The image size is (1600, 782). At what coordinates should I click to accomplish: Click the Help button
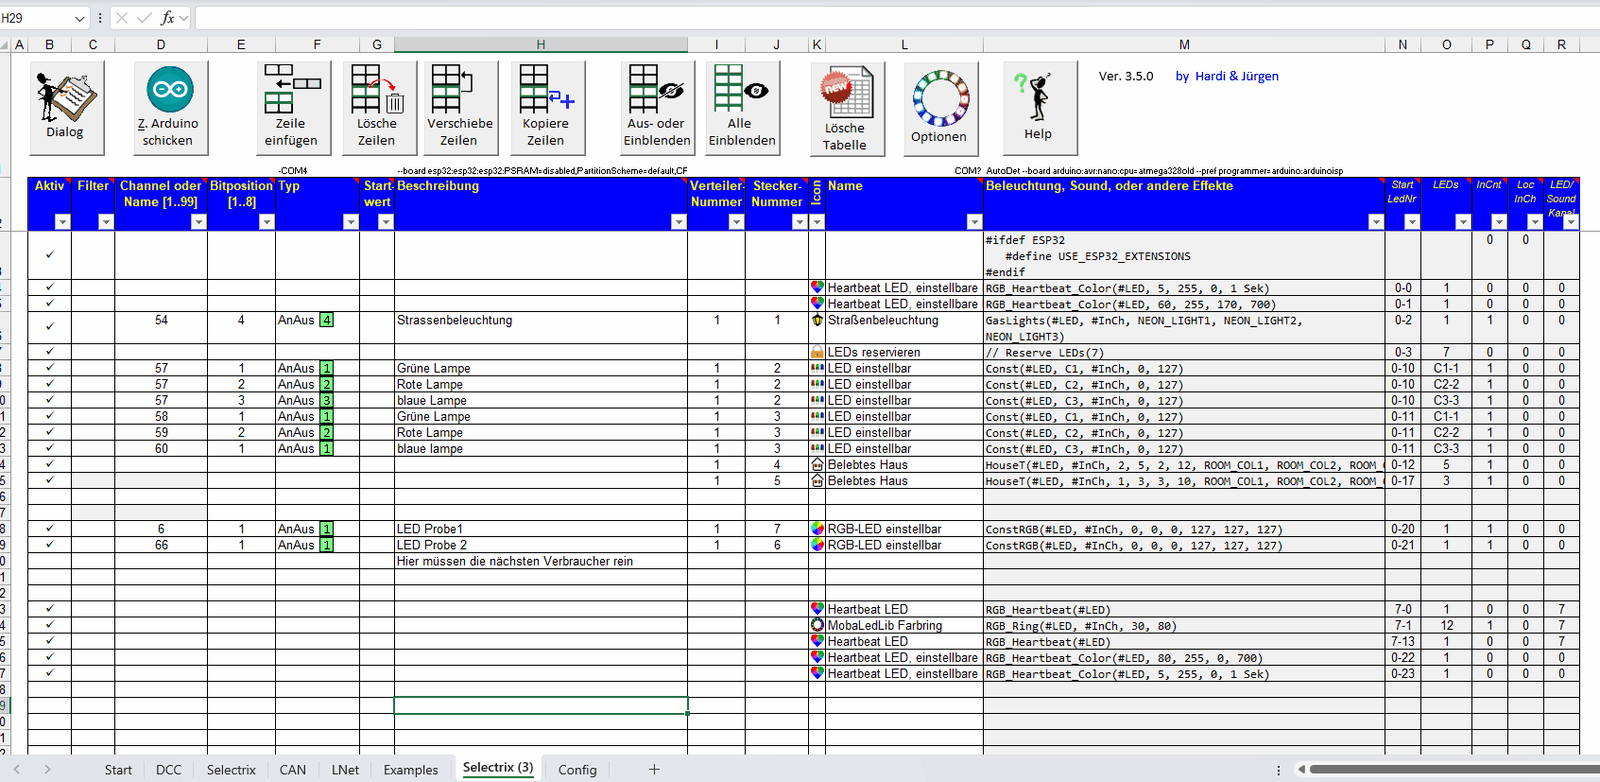(x=1039, y=107)
